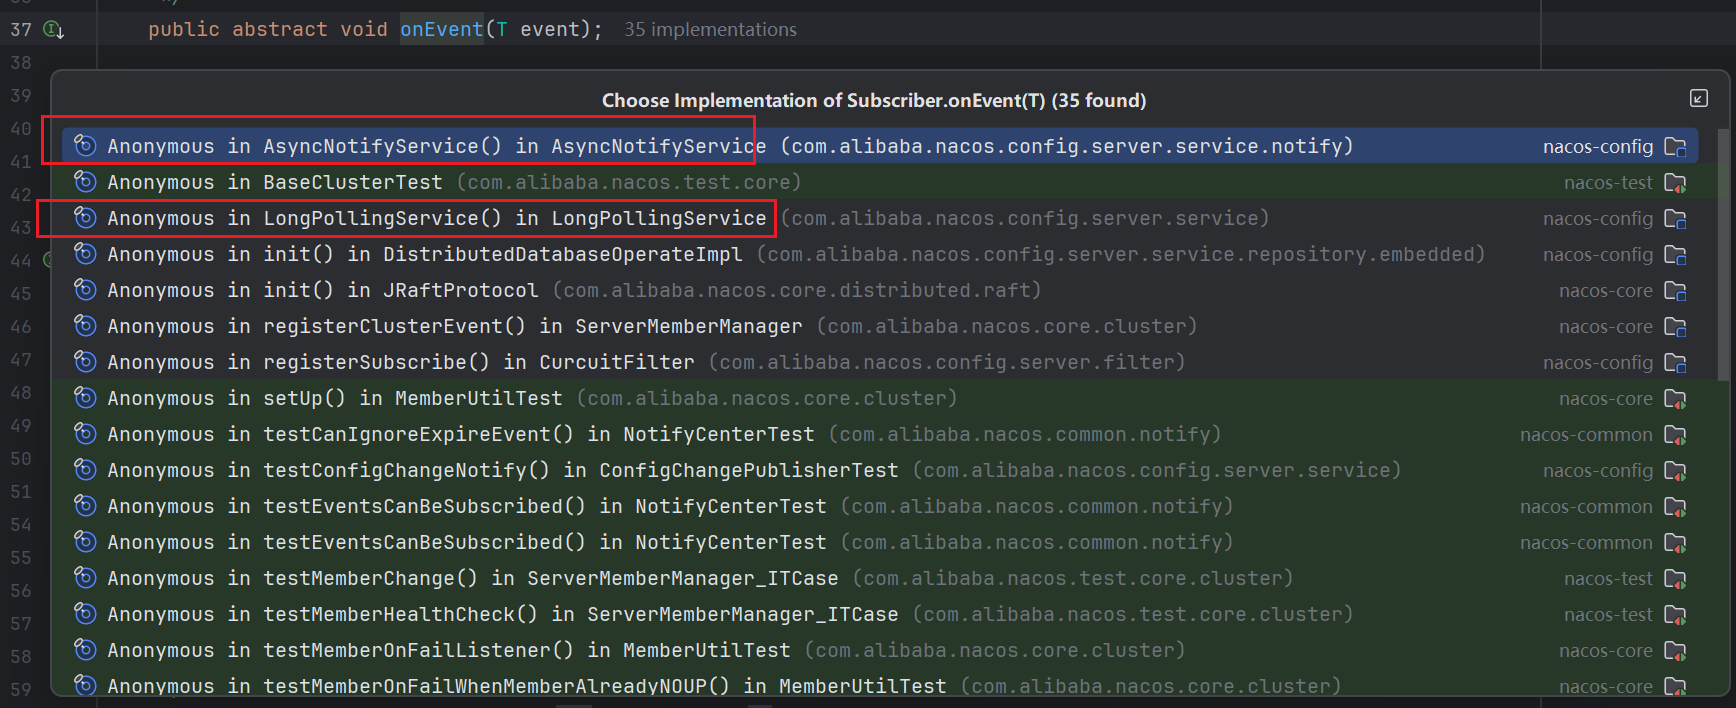Click the nacos-config module icon on the AsyncNotifyService row
This screenshot has height=708, width=1736.
pos(1675,147)
